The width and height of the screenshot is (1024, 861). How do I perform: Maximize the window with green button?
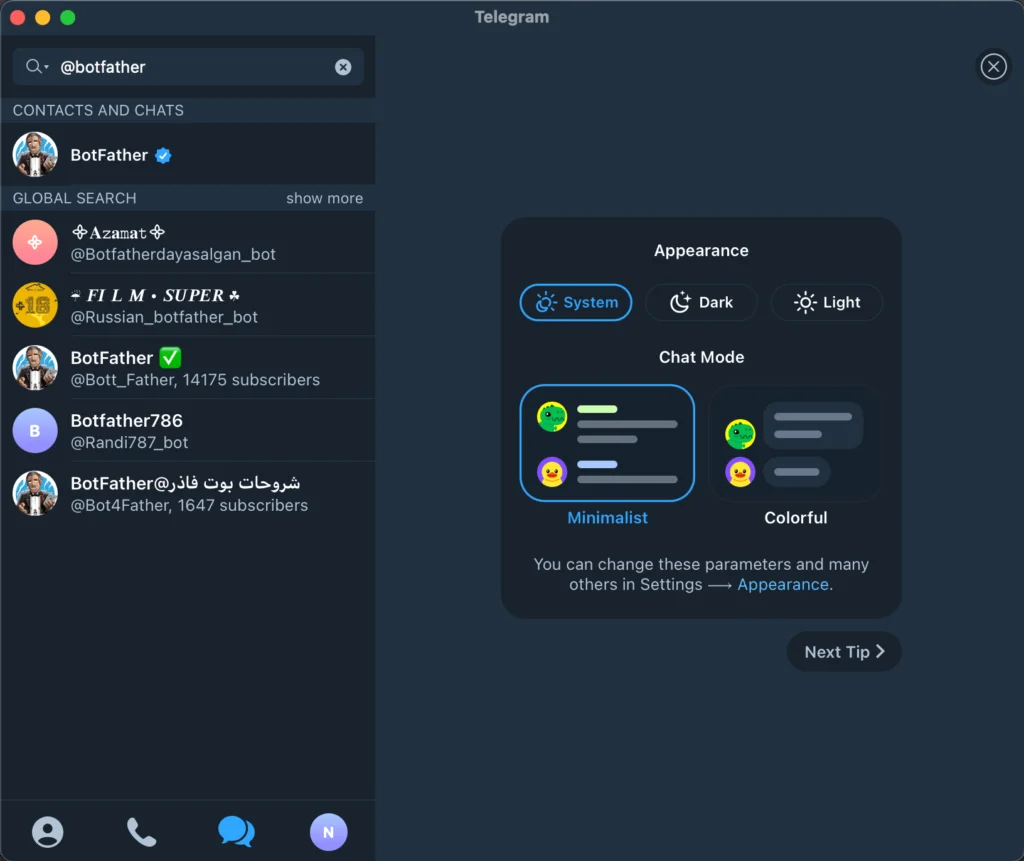click(68, 18)
